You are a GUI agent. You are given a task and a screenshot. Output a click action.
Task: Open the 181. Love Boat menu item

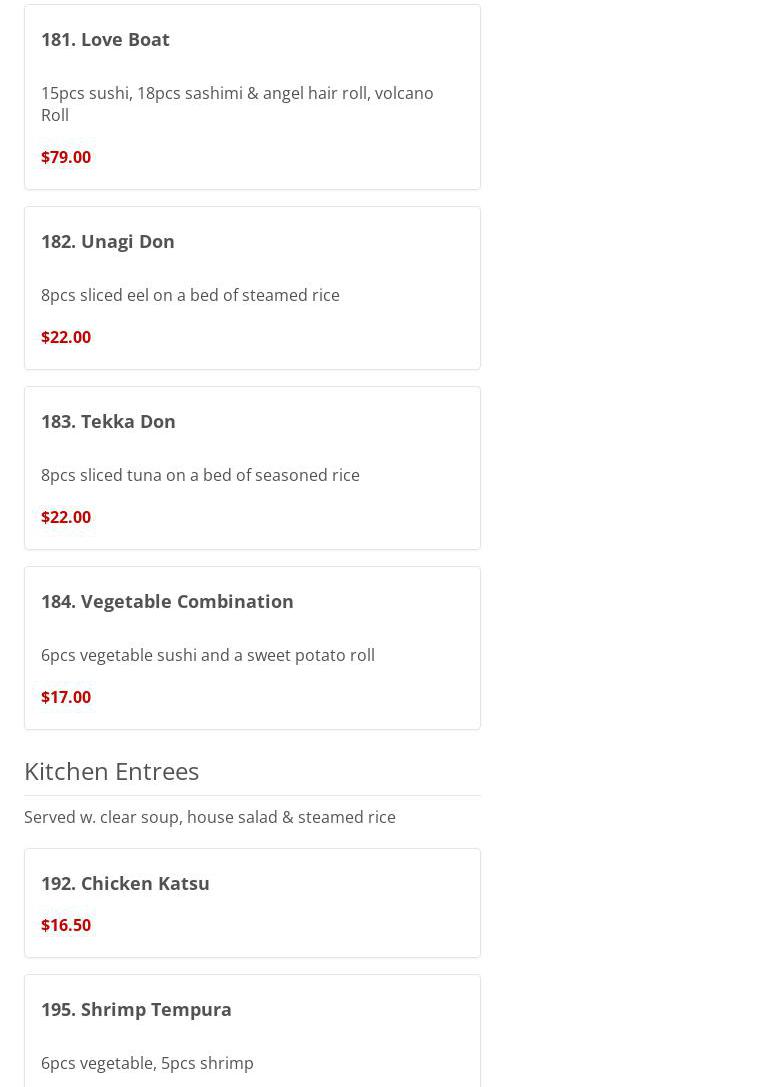pos(105,39)
